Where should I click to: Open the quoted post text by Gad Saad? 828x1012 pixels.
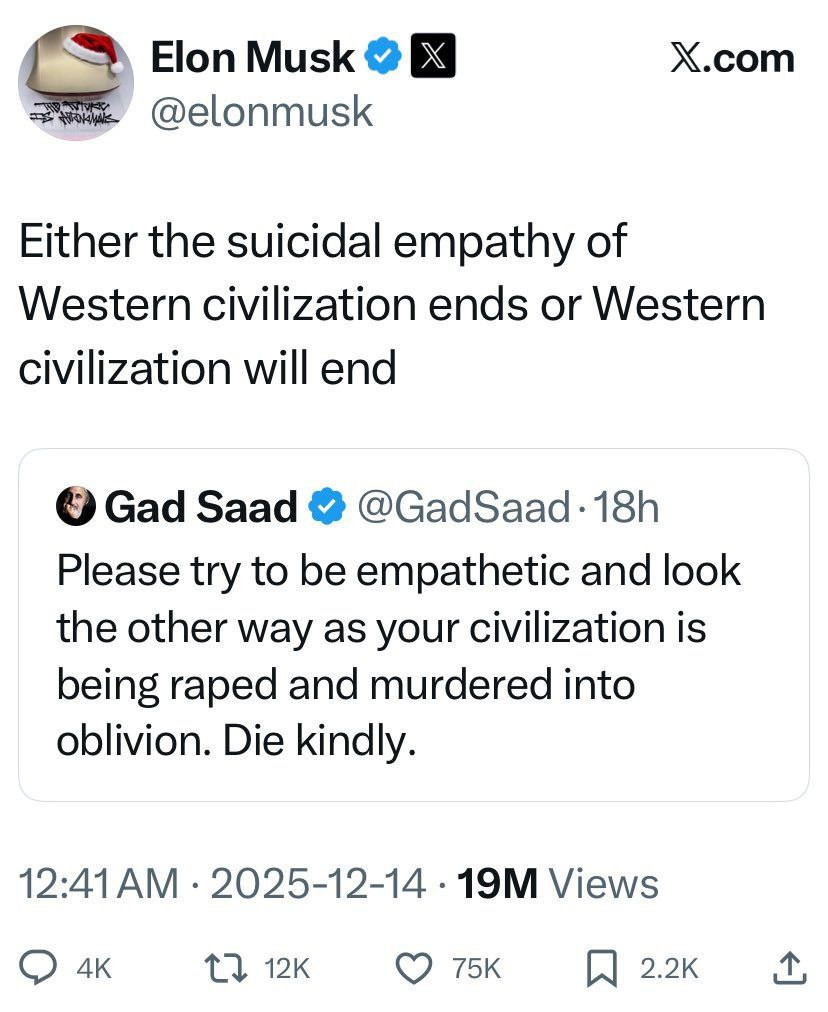coord(398,656)
